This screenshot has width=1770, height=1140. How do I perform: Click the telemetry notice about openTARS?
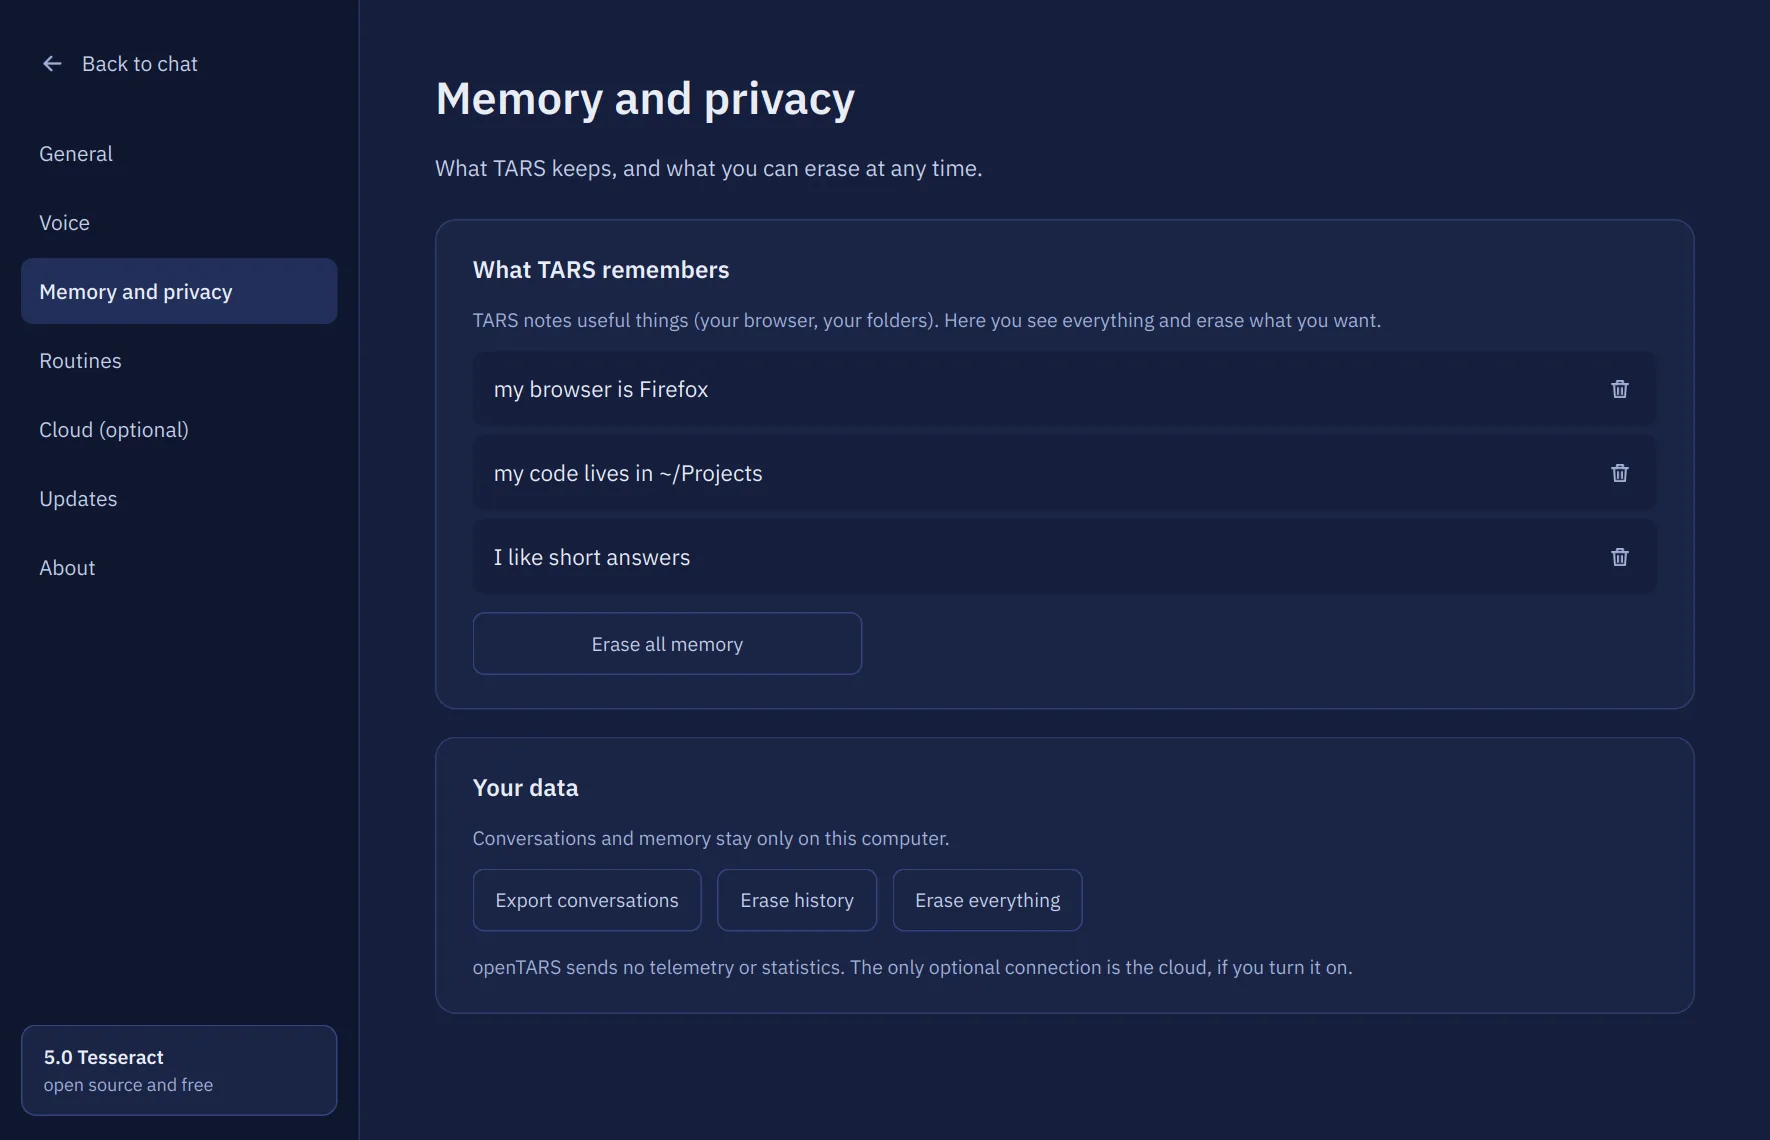point(912,967)
